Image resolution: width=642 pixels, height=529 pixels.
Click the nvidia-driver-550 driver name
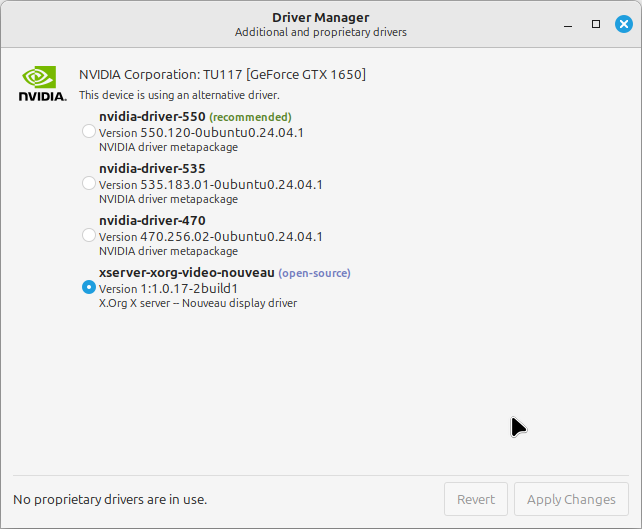click(152, 117)
